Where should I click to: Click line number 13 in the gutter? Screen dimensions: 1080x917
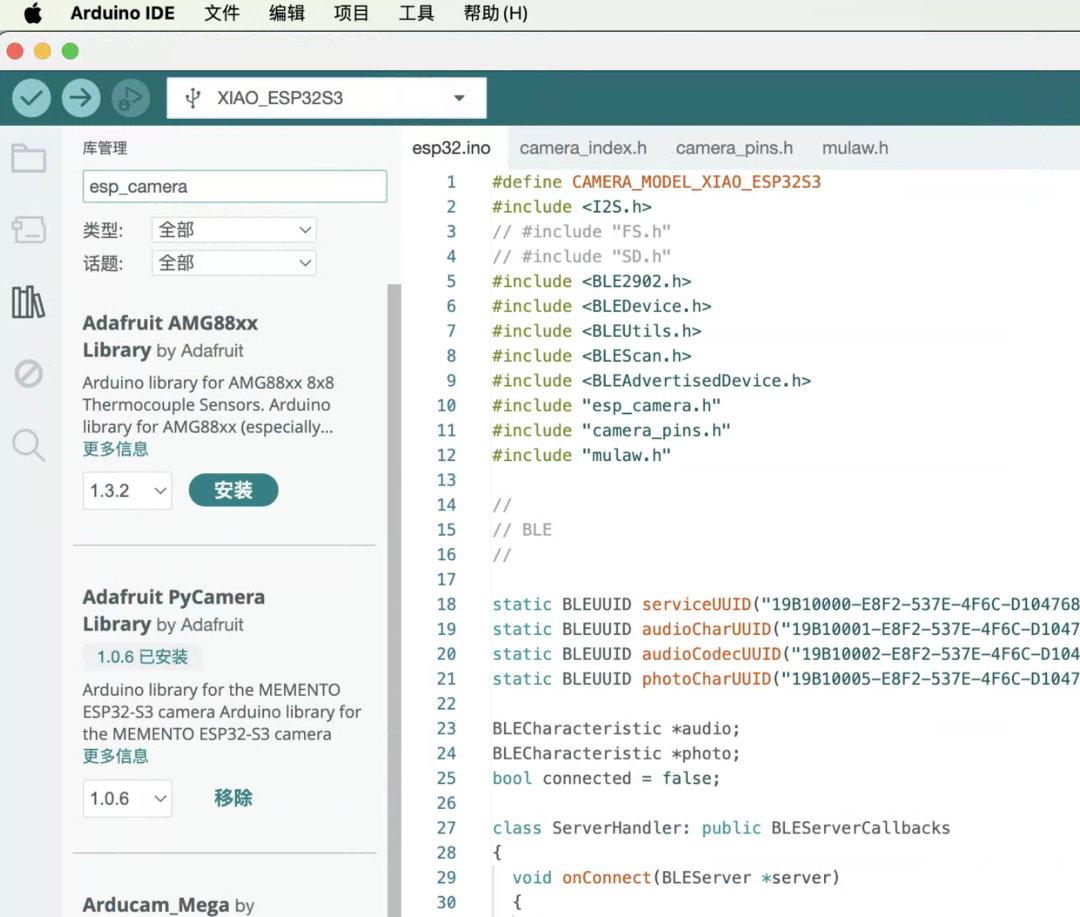[446, 480]
